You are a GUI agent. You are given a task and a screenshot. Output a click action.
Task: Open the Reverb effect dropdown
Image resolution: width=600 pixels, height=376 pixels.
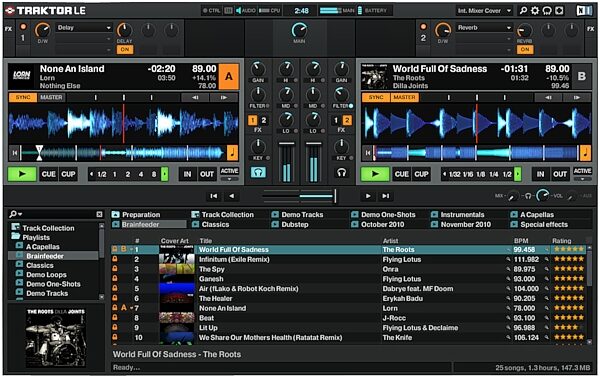[484, 28]
